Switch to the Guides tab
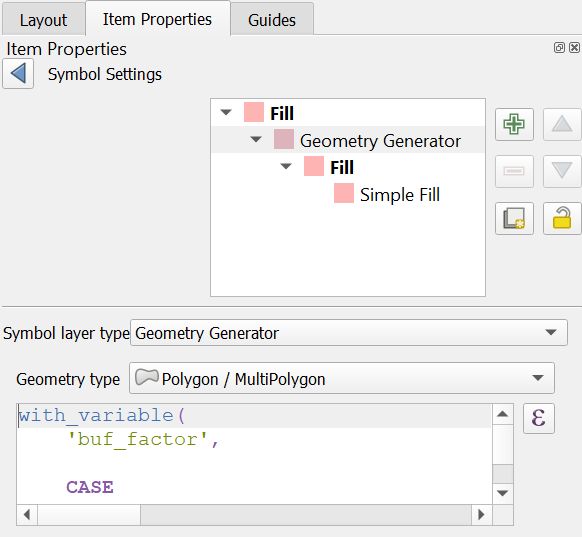 (272, 20)
